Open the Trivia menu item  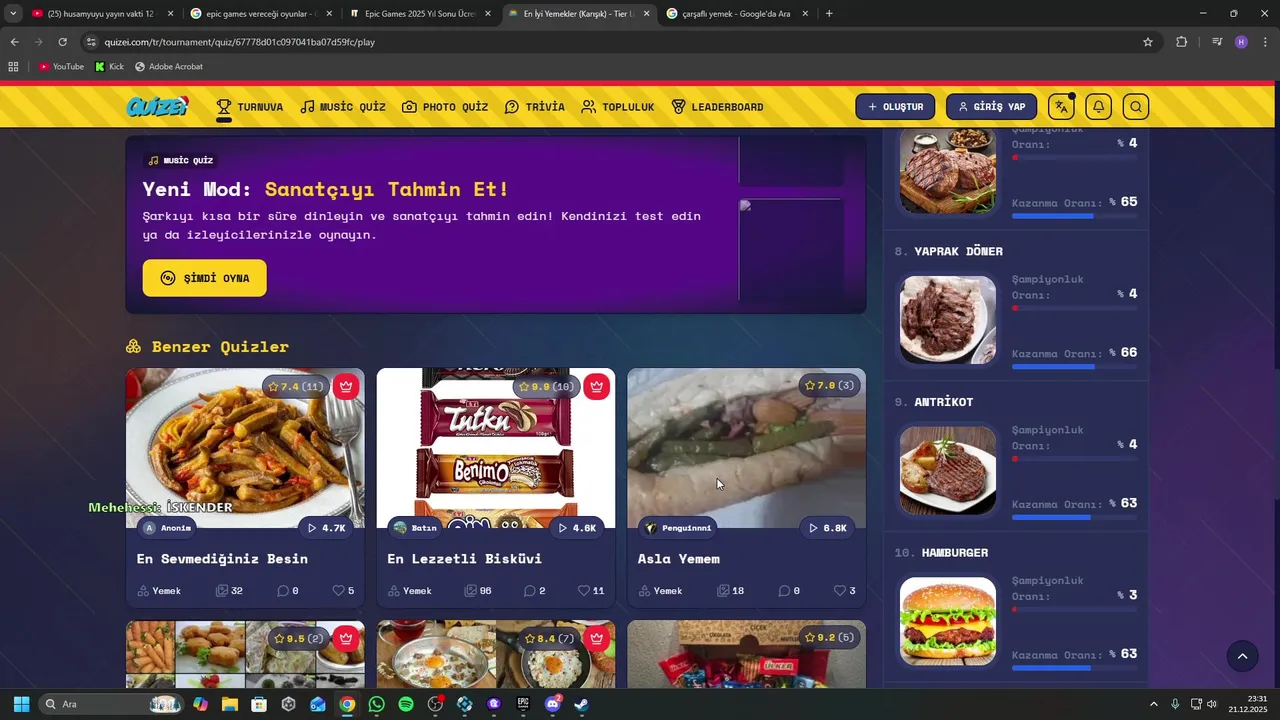coord(535,107)
